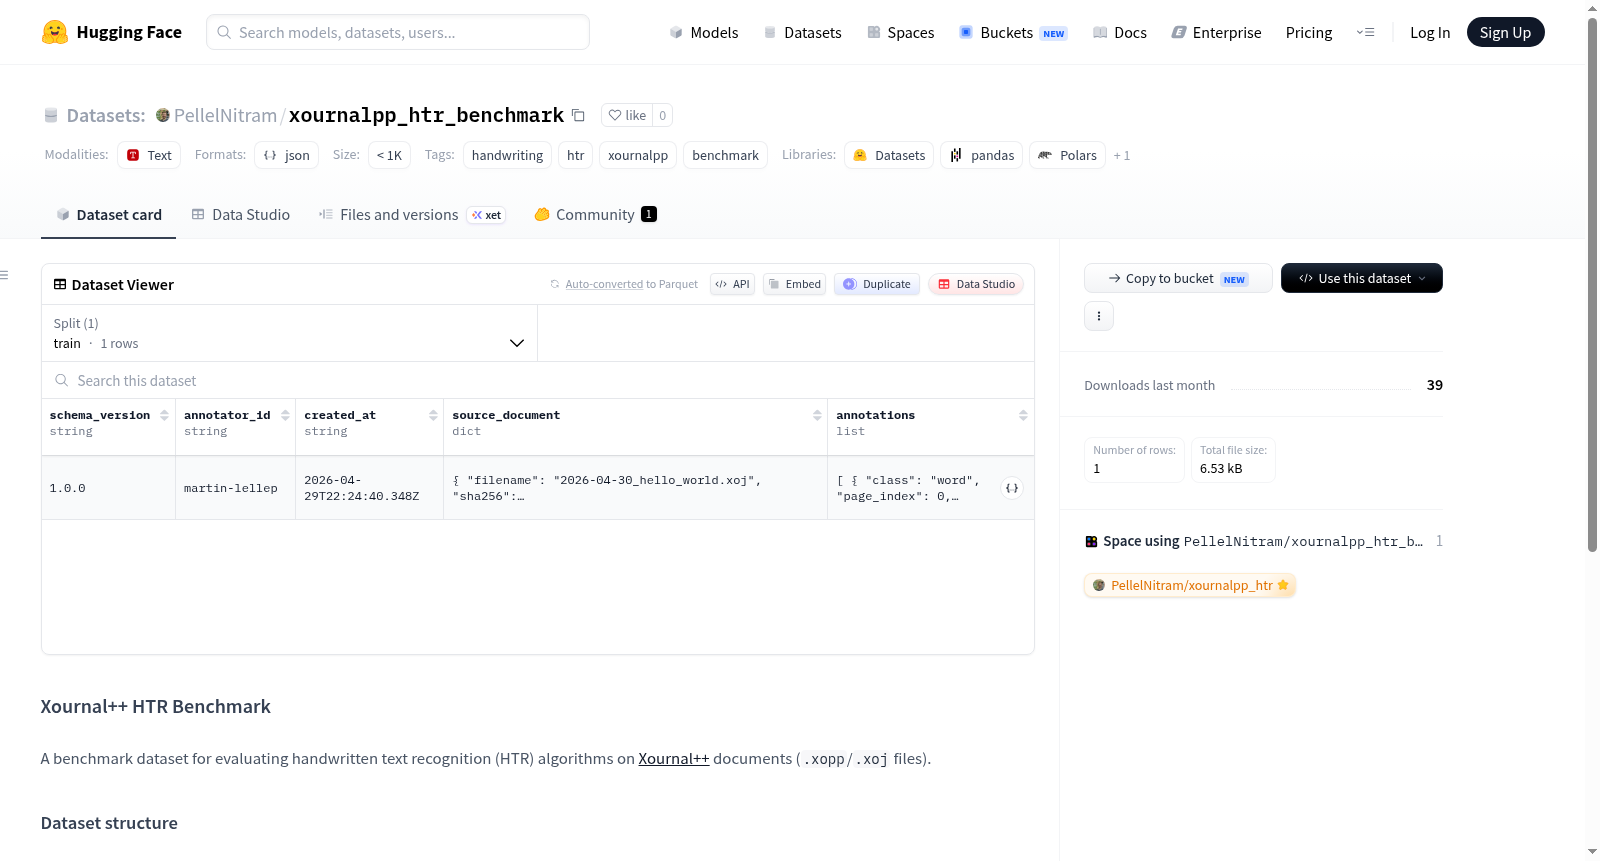
Task: Click the like count 0
Action: pos(662,115)
